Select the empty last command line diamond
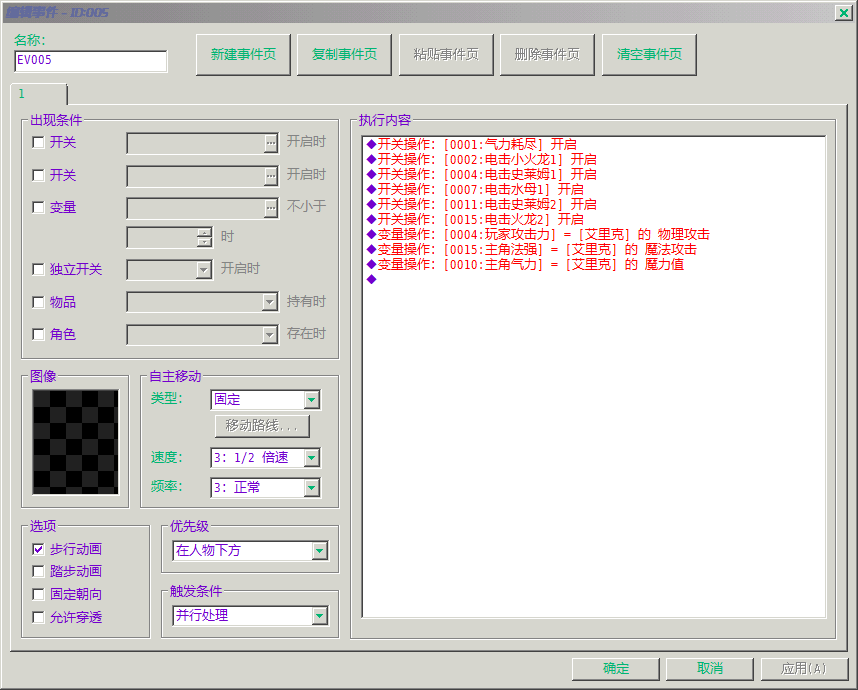The image size is (858, 690). (372, 280)
